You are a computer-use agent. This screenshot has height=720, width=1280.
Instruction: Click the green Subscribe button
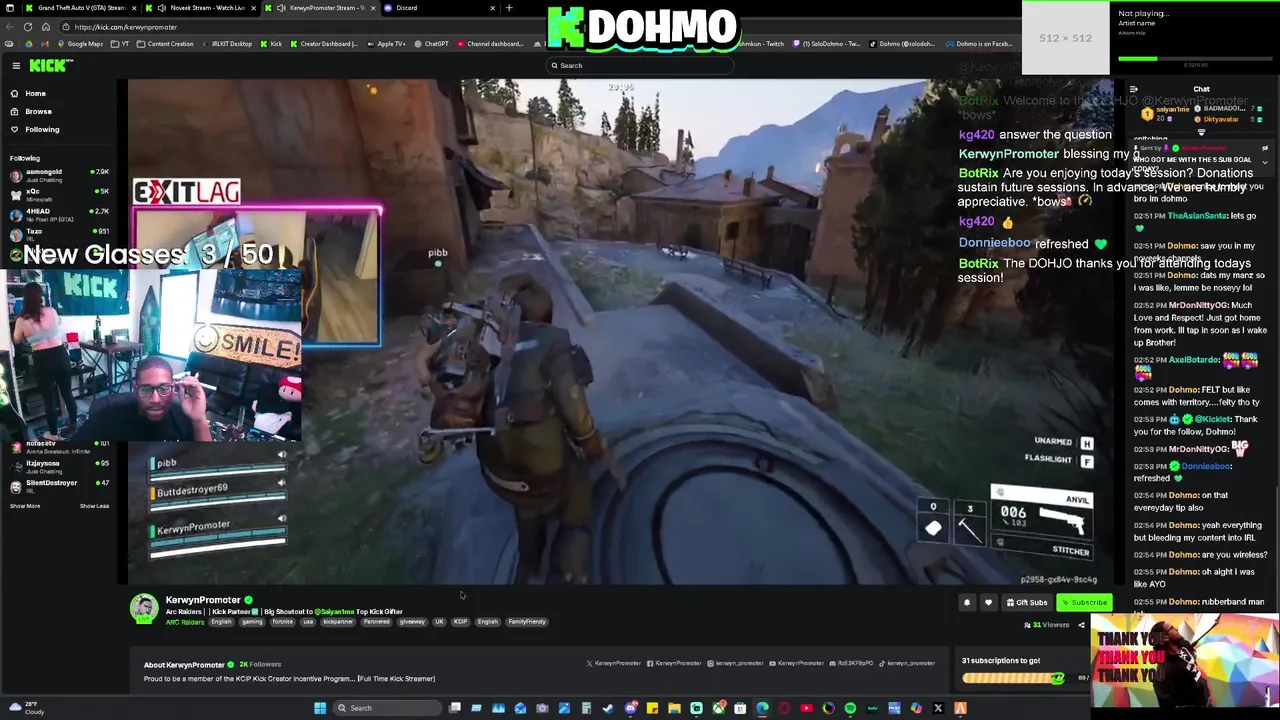pos(1085,602)
